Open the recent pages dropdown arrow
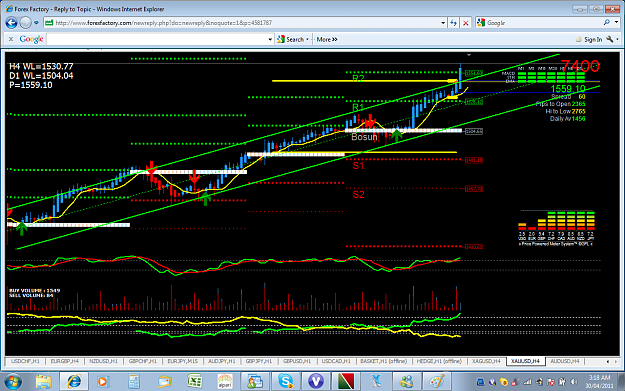 tap(36, 23)
